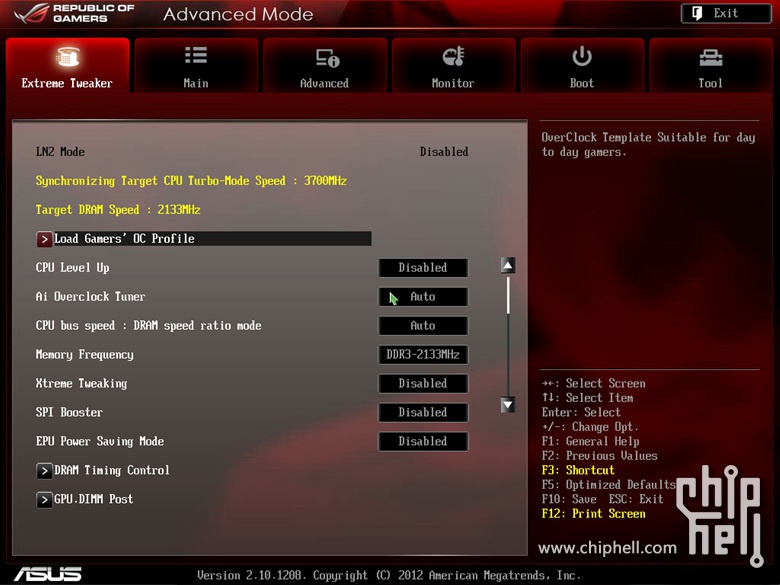Click the scroll up arrow

[508, 266]
